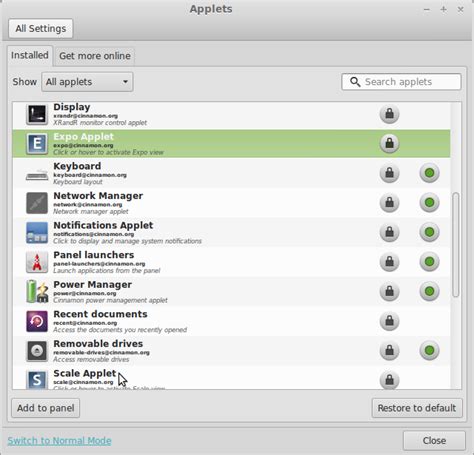Click the lock icon in Network Manager row
474x455 pixels.
click(389, 203)
